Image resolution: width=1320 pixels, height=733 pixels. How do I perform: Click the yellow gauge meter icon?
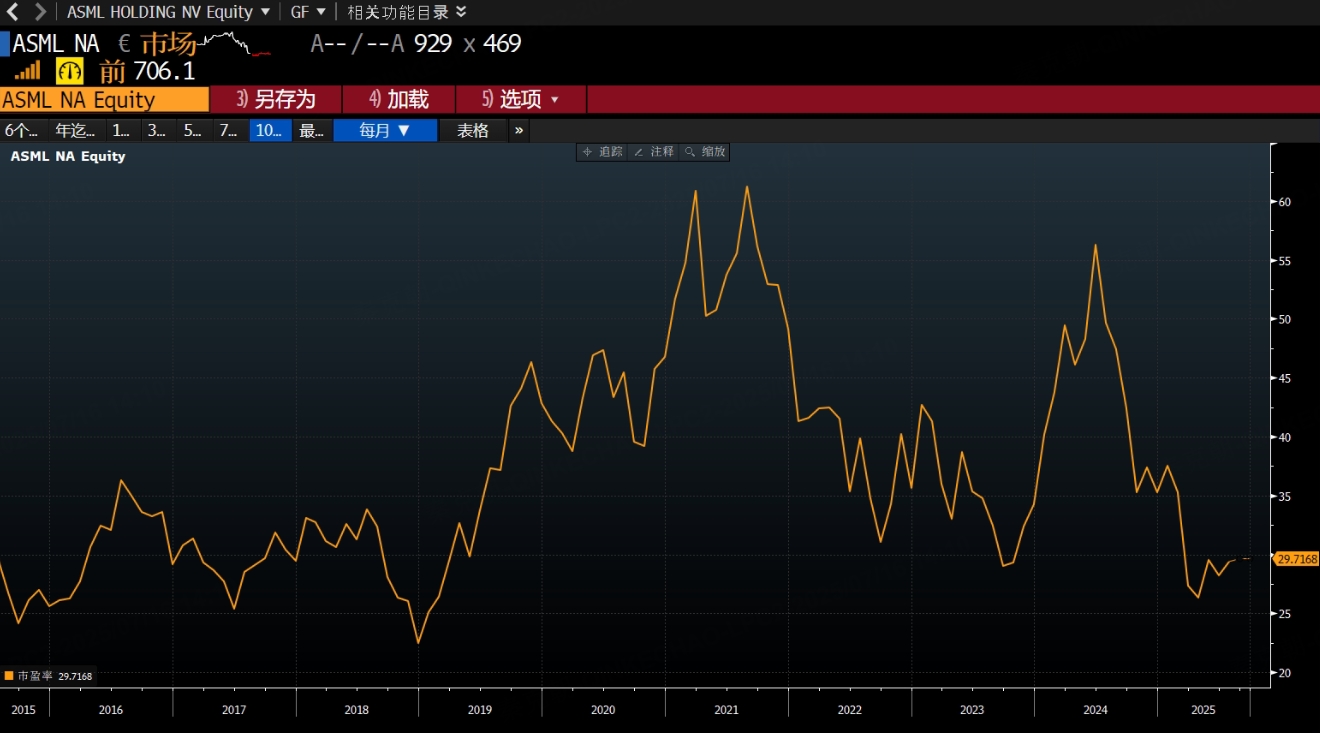[x=70, y=71]
